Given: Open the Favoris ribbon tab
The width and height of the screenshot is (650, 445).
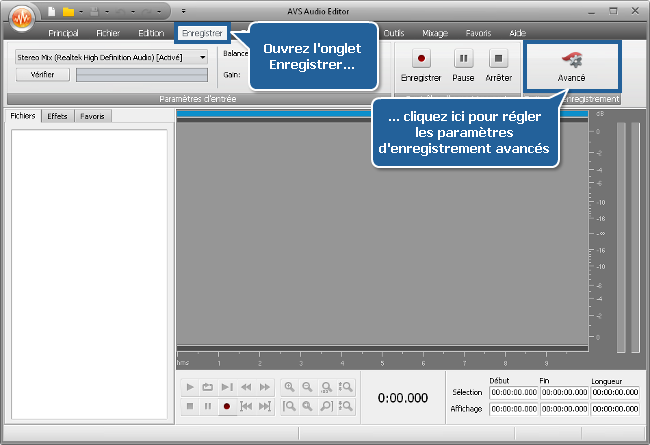Looking at the screenshot, I should click(478, 33).
